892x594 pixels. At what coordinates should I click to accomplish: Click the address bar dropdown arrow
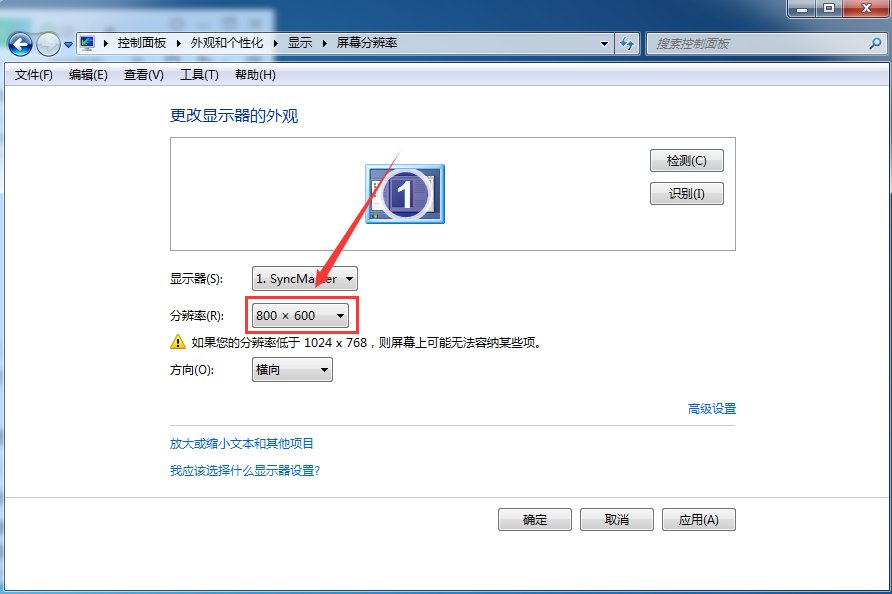[604, 44]
